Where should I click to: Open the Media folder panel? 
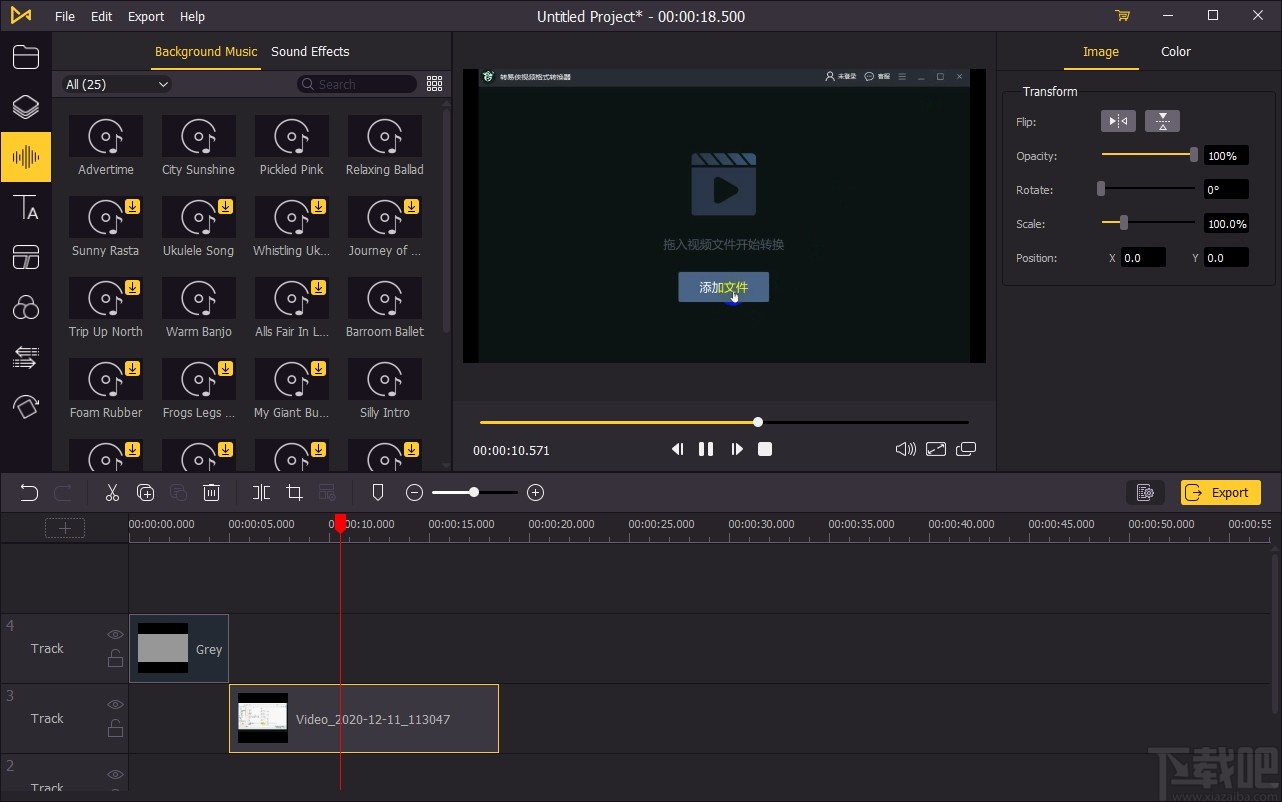(26, 57)
